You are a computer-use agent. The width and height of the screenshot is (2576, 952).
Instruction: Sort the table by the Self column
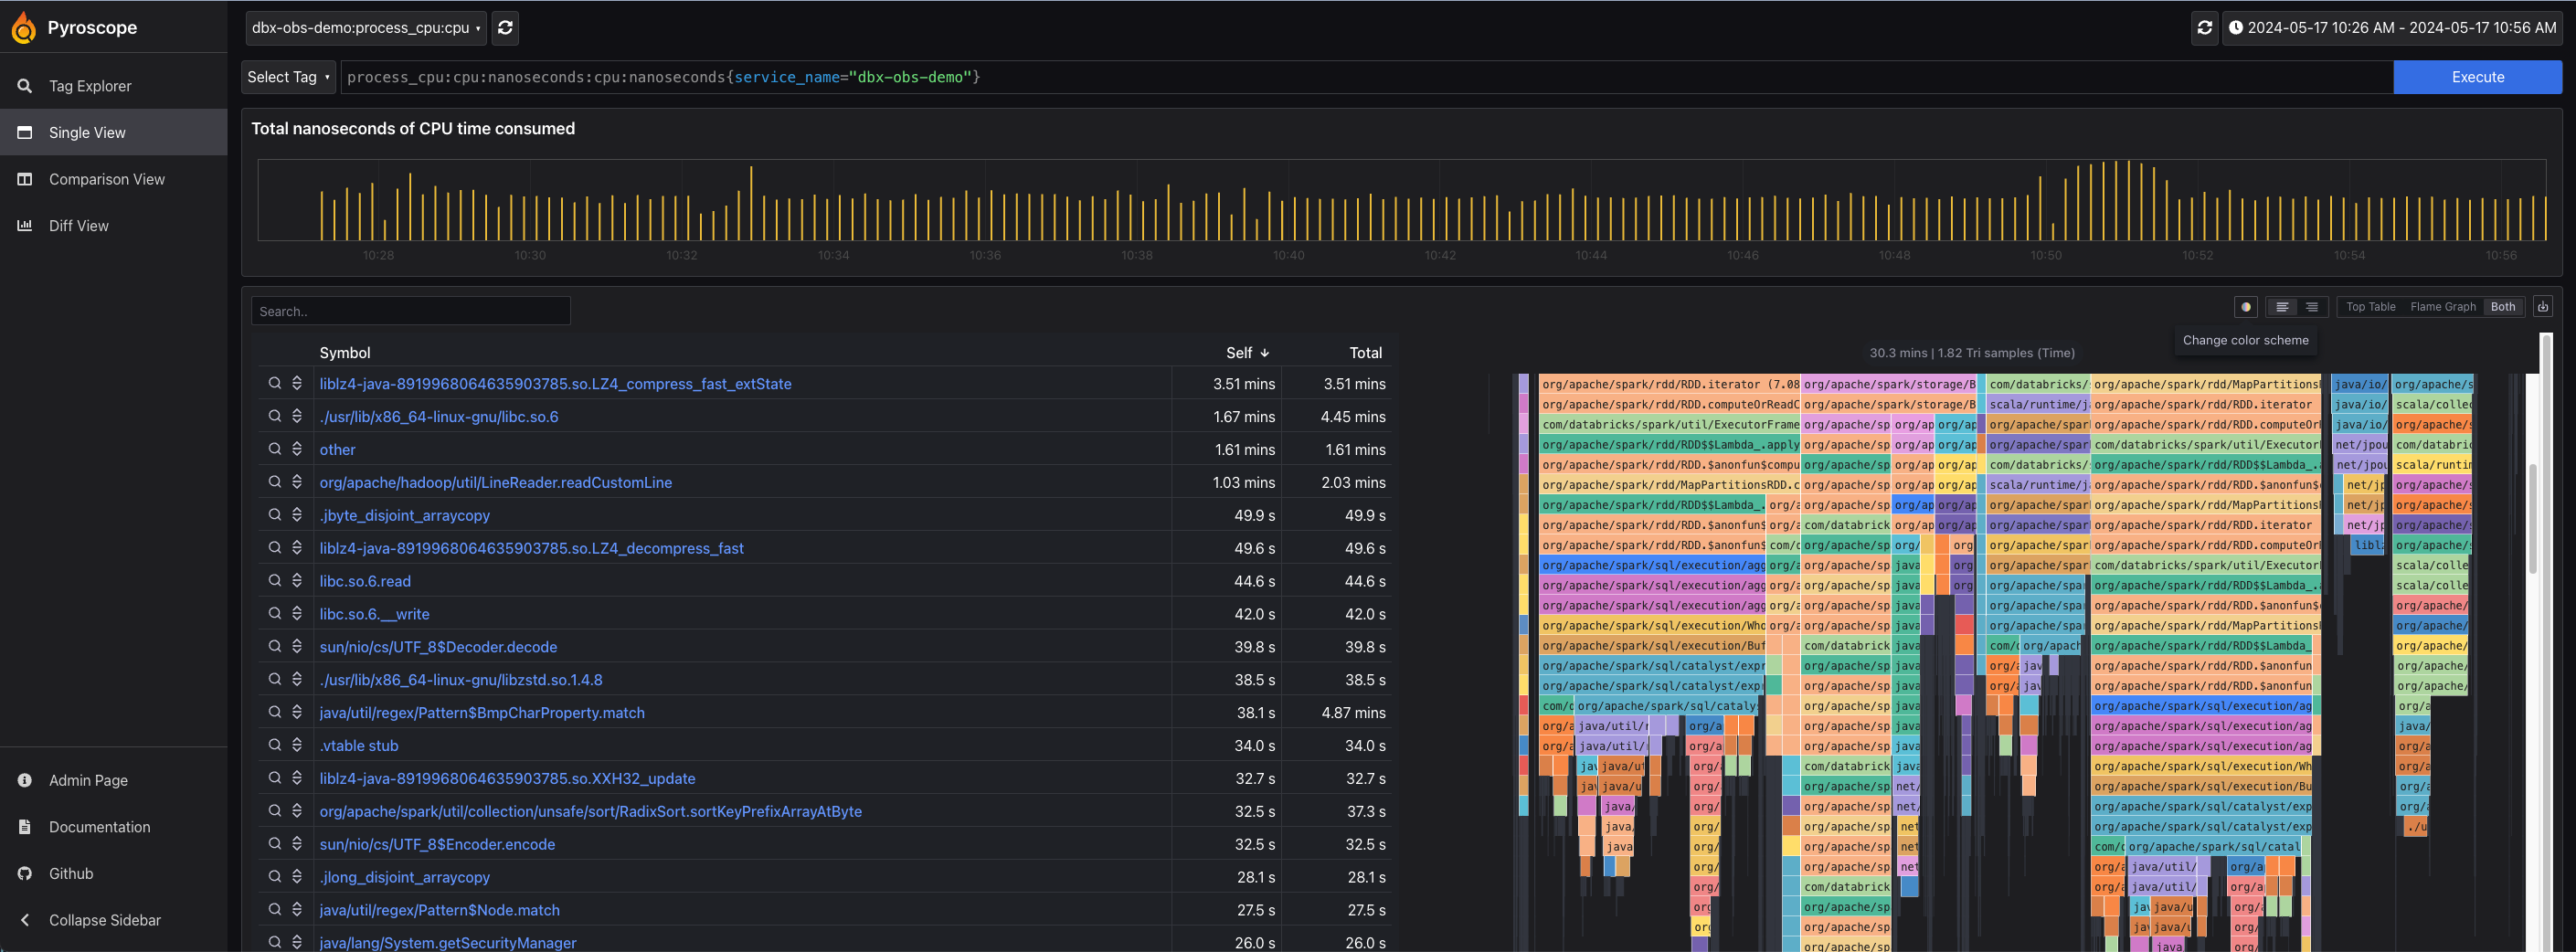tap(1247, 353)
